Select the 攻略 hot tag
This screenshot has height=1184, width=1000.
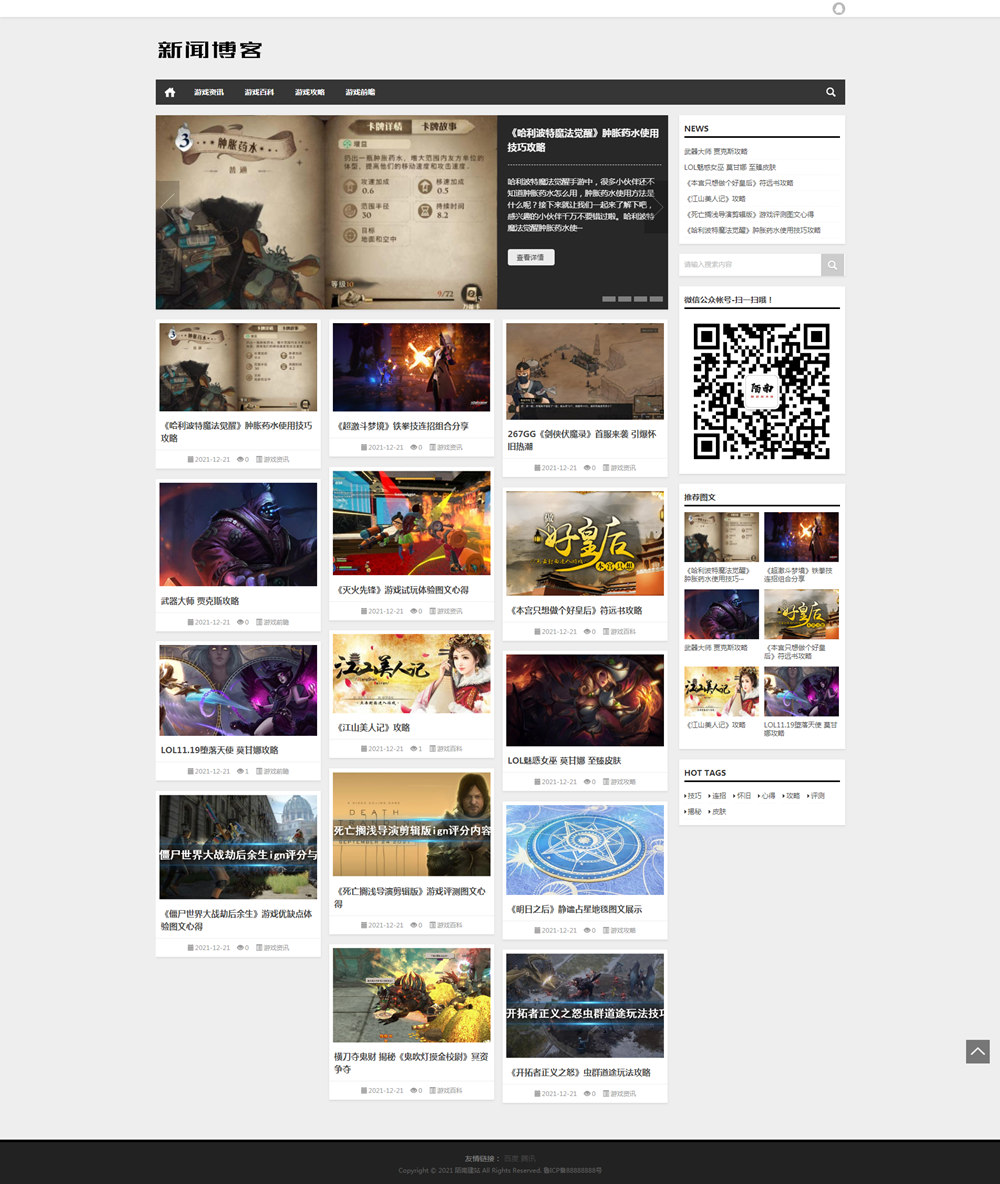pos(792,796)
